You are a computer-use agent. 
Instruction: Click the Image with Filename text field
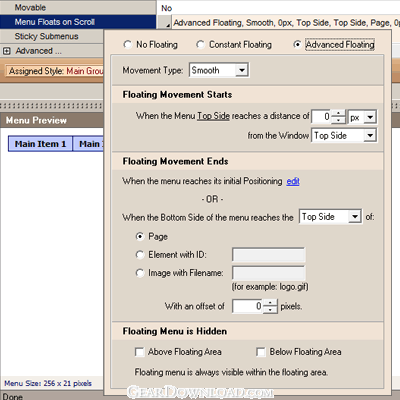[268, 273]
